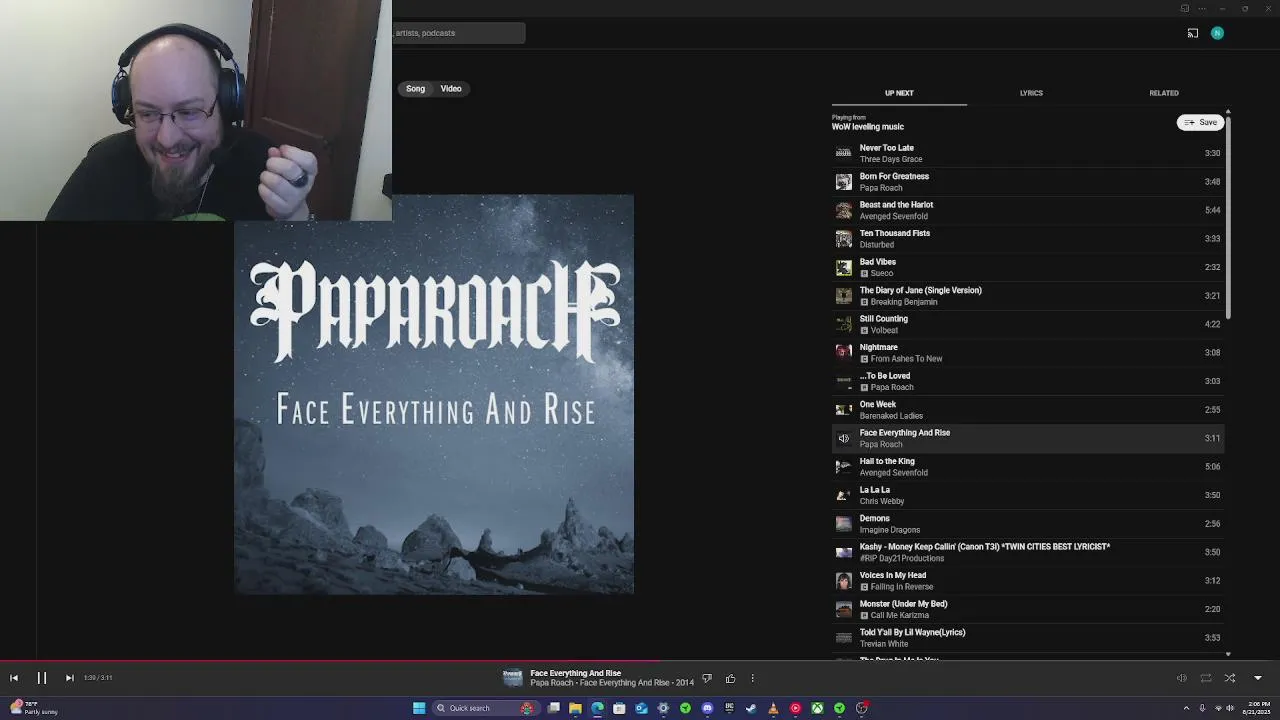Play Never Too Late by Three Days Grace
1280x720 pixels.
pyautogui.click(x=1028, y=153)
